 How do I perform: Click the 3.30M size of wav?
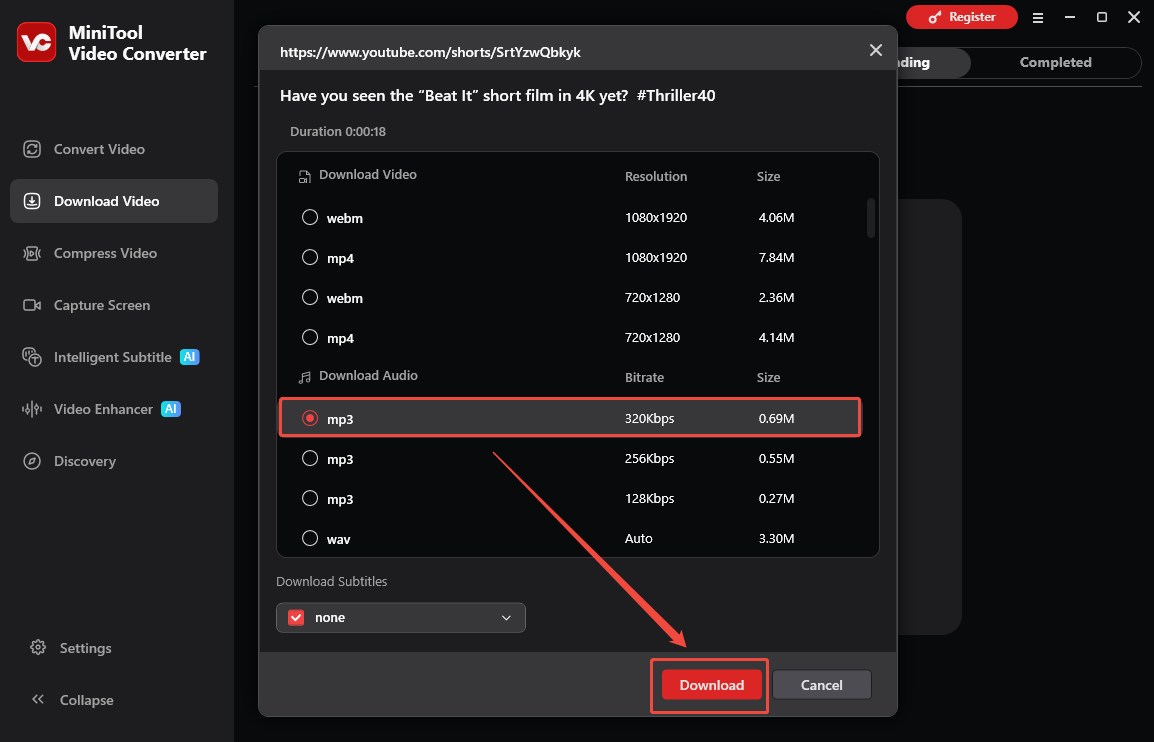click(776, 539)
